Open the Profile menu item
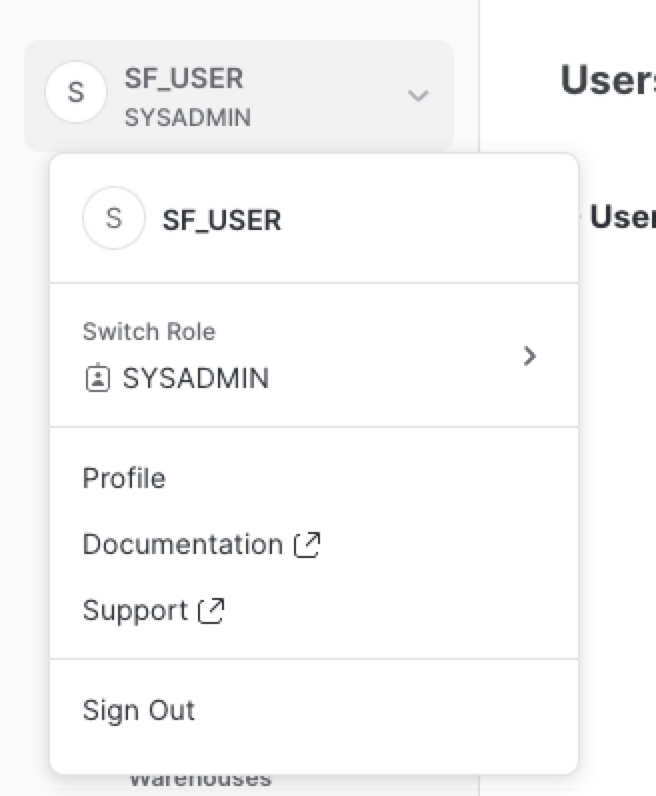This screenshot has height=796, width=656. click(124, 478)
